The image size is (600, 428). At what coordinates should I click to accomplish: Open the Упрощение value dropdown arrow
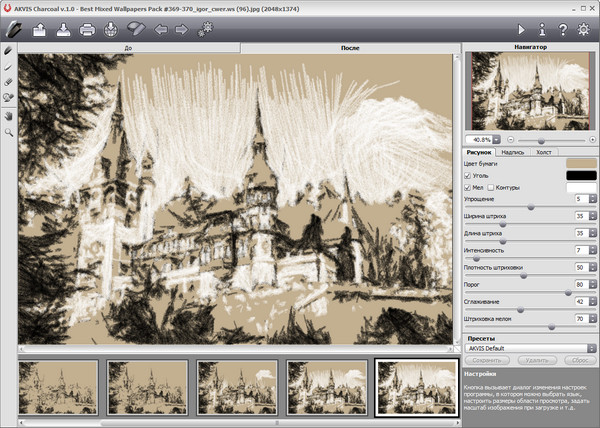pyautogui.click(x=592, y=200)
